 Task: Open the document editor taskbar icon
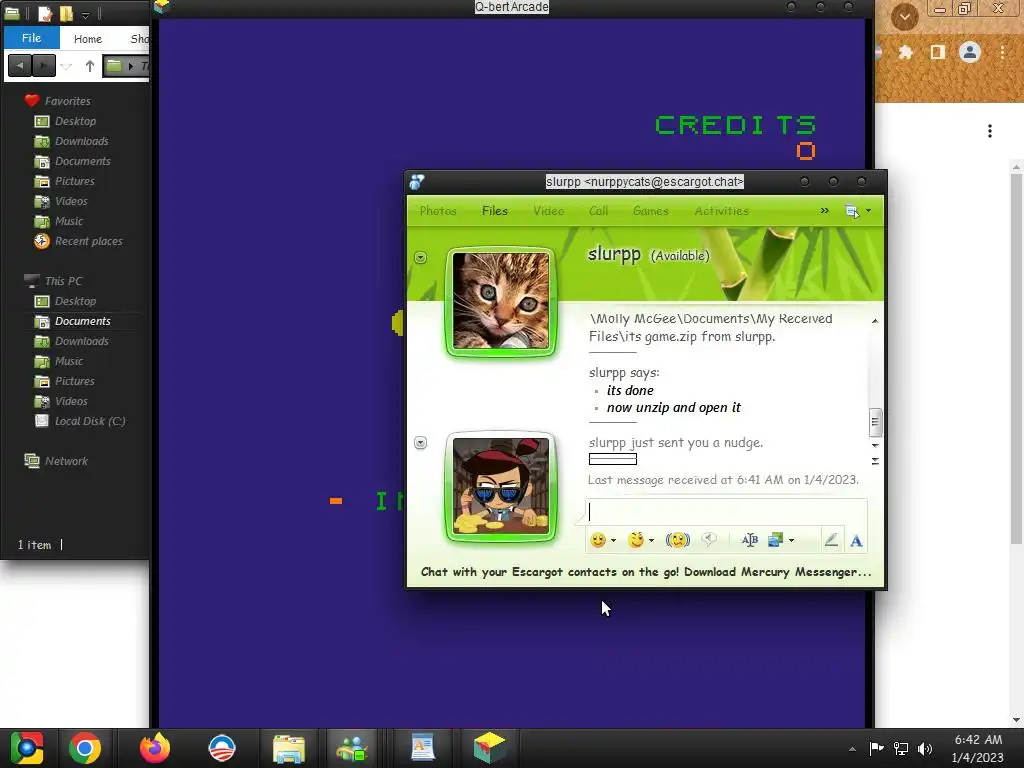[423, 748]
